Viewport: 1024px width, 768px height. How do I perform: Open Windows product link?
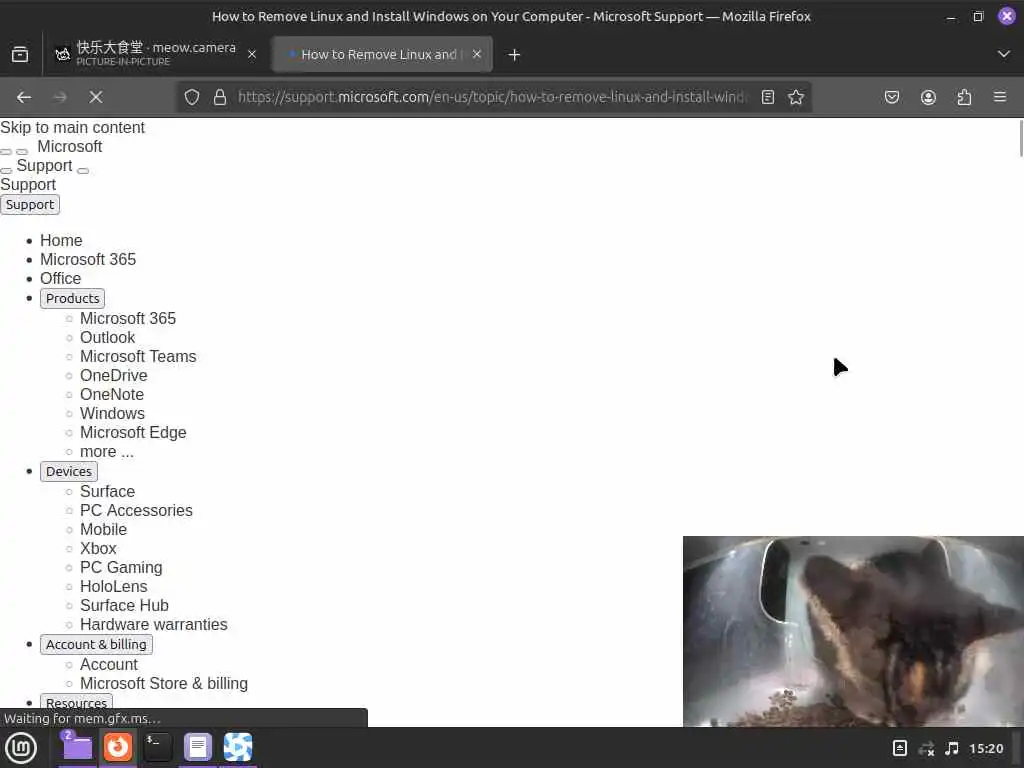pyautogui.click(x=112, y=413)
